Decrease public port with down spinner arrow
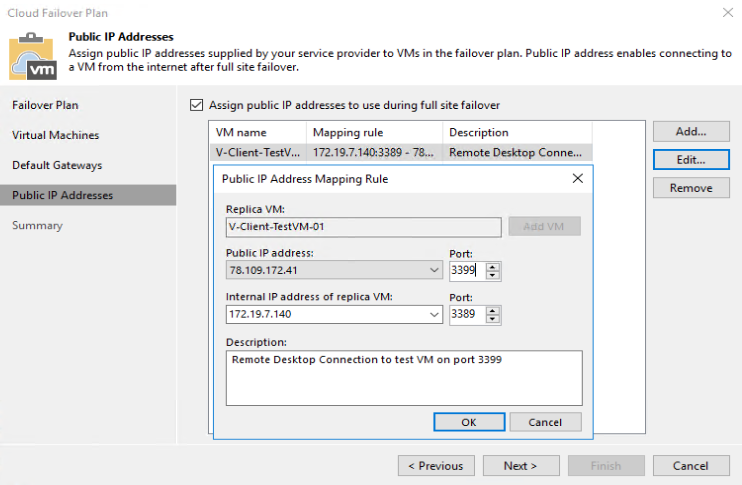 coord(493,275)
